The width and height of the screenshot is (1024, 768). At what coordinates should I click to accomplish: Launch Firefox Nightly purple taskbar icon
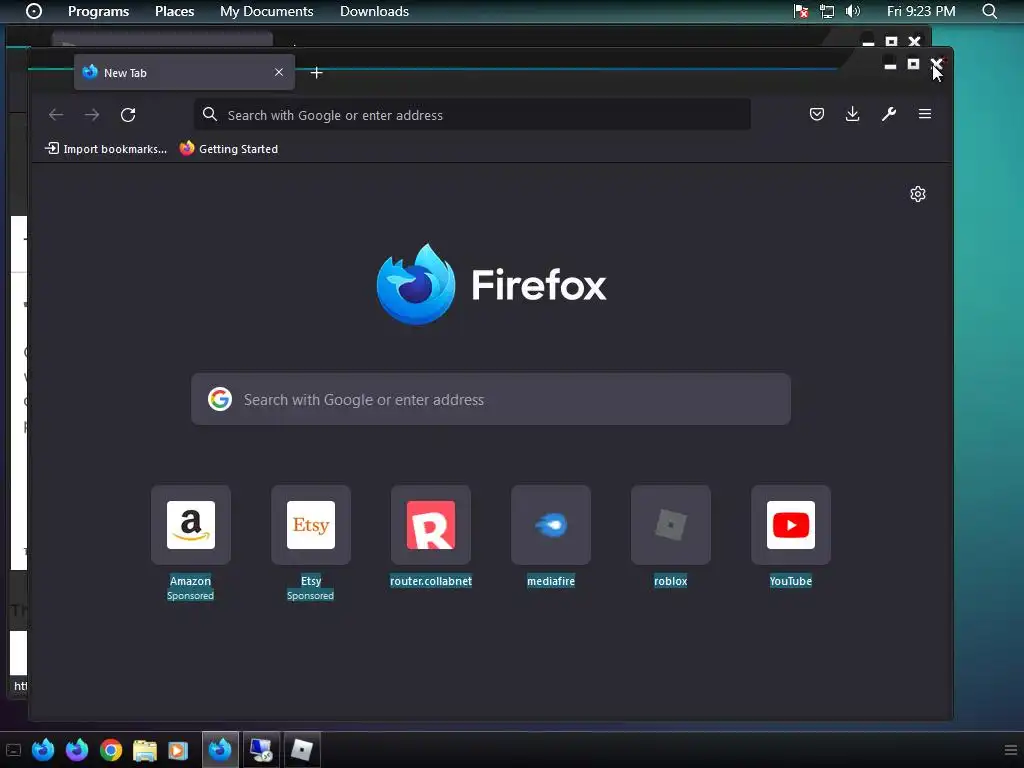[x=77, y=750]
